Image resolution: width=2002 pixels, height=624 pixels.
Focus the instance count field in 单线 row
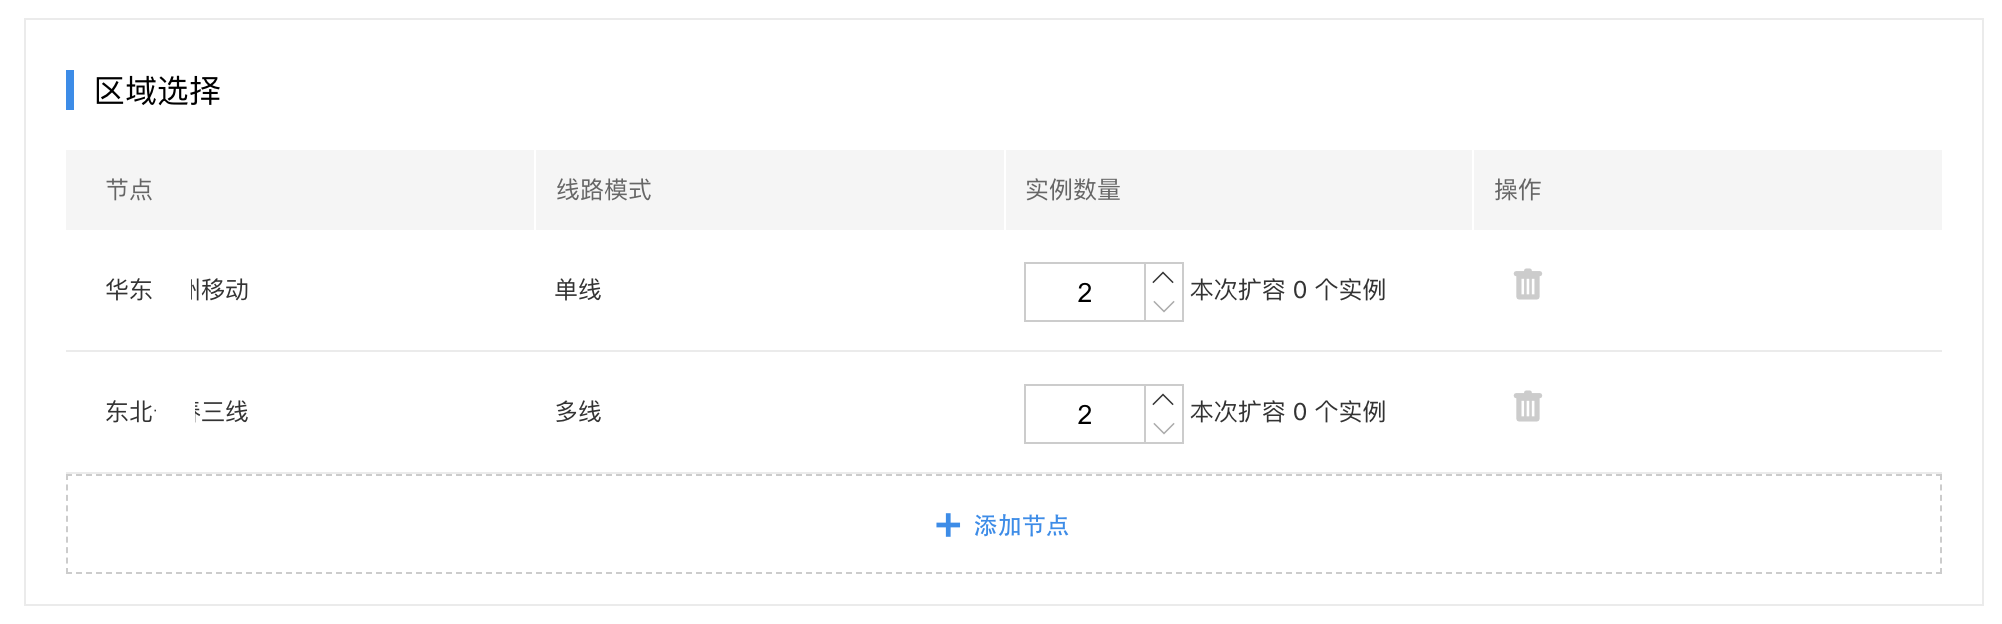click(1085, 292)
